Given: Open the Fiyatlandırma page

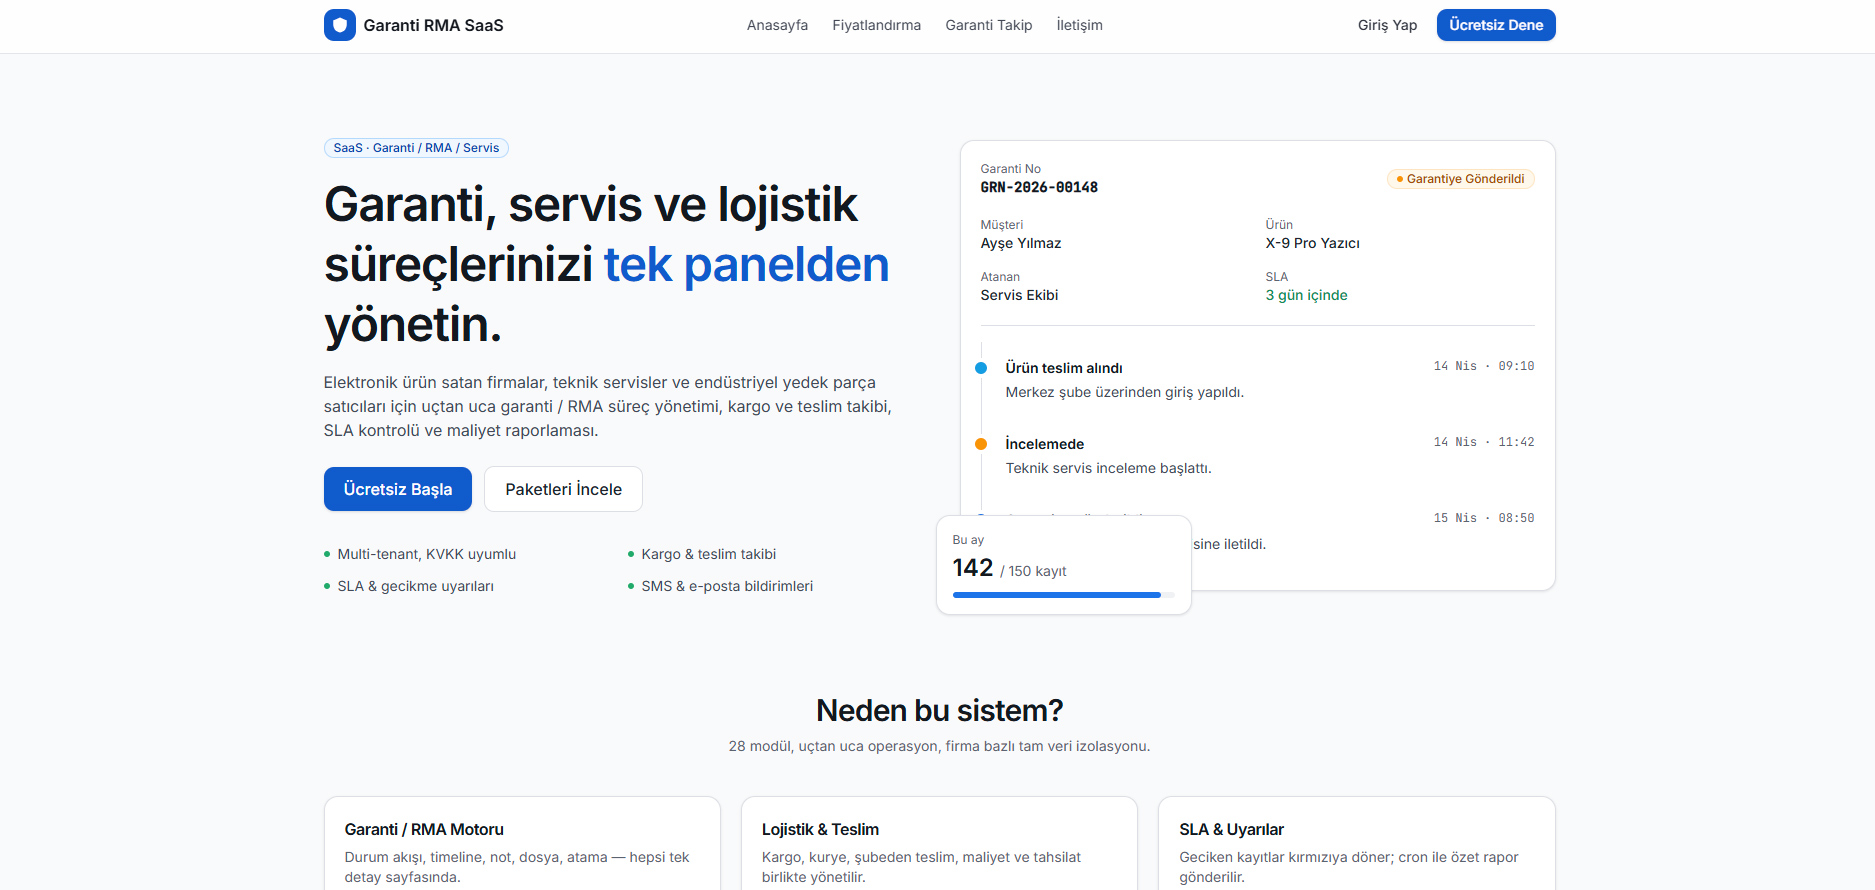Looking at the screenshot, I should tap(876, 25).
